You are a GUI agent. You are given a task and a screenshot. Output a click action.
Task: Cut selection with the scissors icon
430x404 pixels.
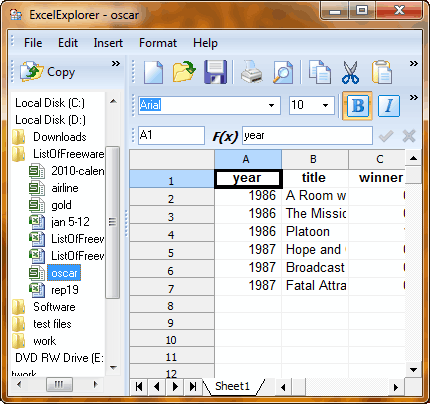[x=350, y=72]
